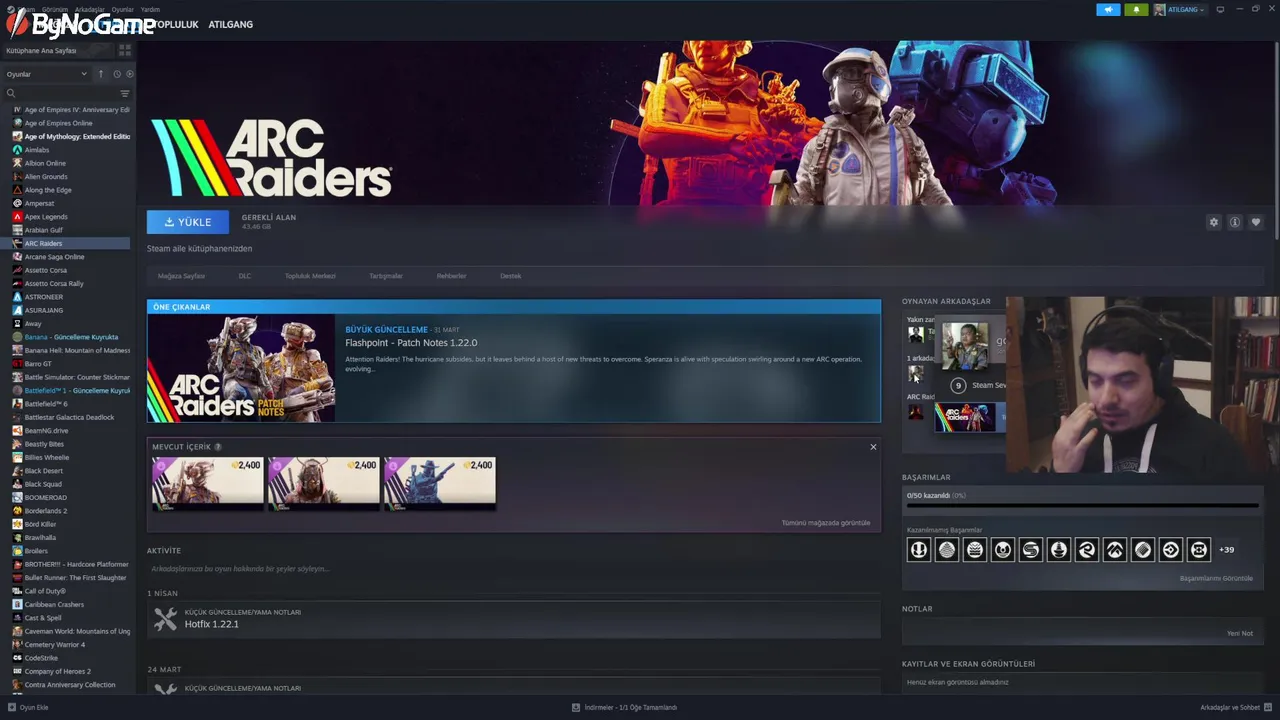1280x720 pixels.
Task: Open the Destek tab
Action: tap(510, 276)
